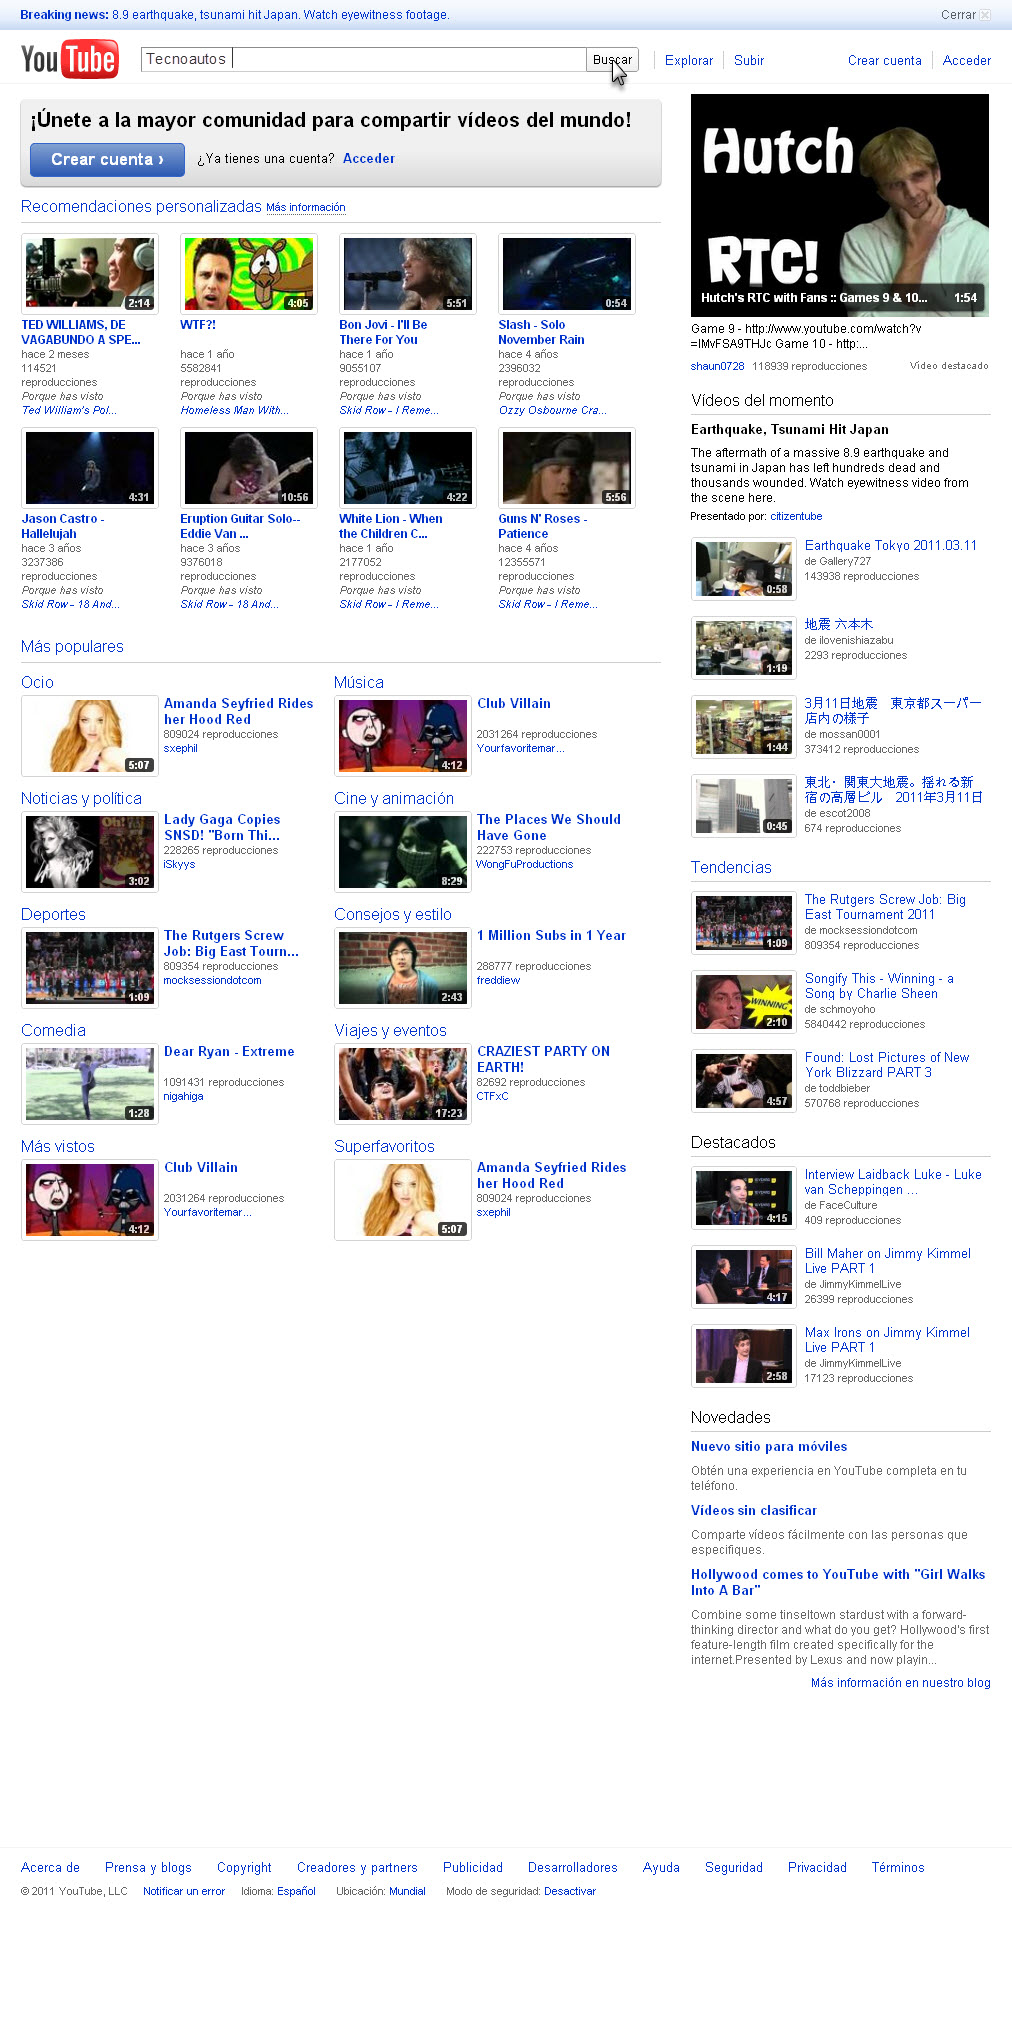
Task: Open Notificar un error link
Action: [184, 1891]
